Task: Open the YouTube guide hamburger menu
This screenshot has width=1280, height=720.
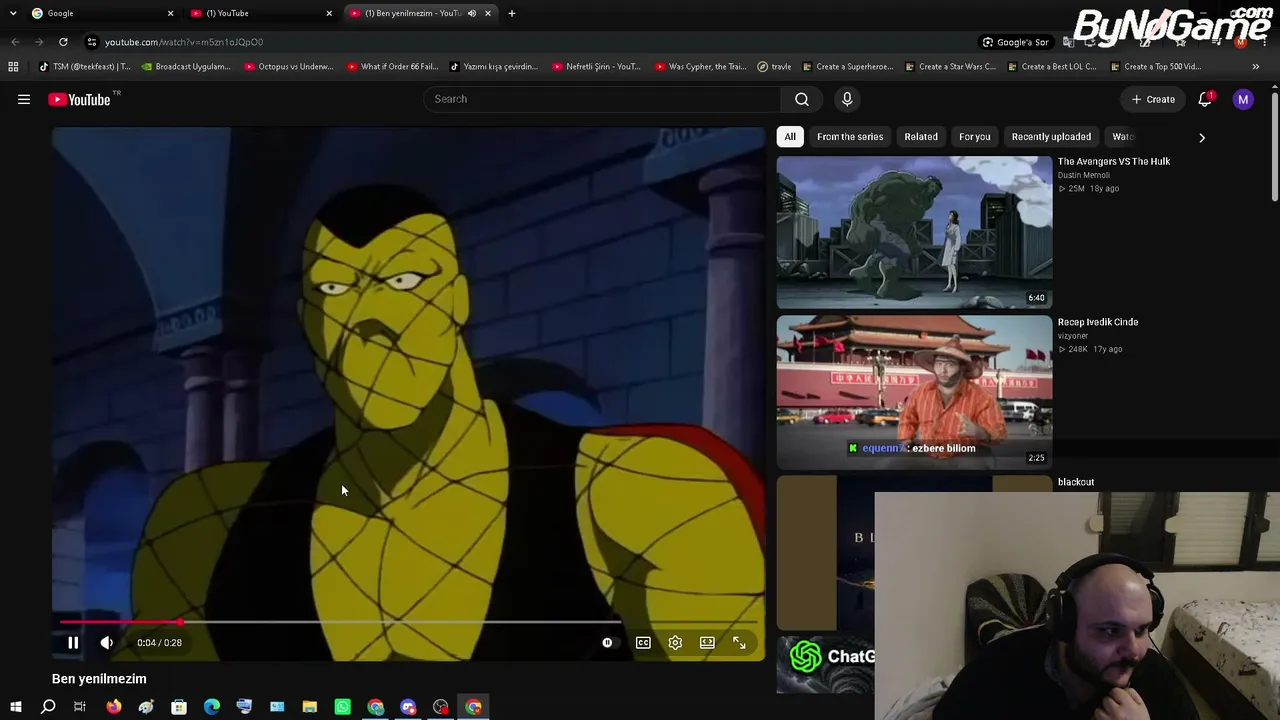Action: click(24, 99)
